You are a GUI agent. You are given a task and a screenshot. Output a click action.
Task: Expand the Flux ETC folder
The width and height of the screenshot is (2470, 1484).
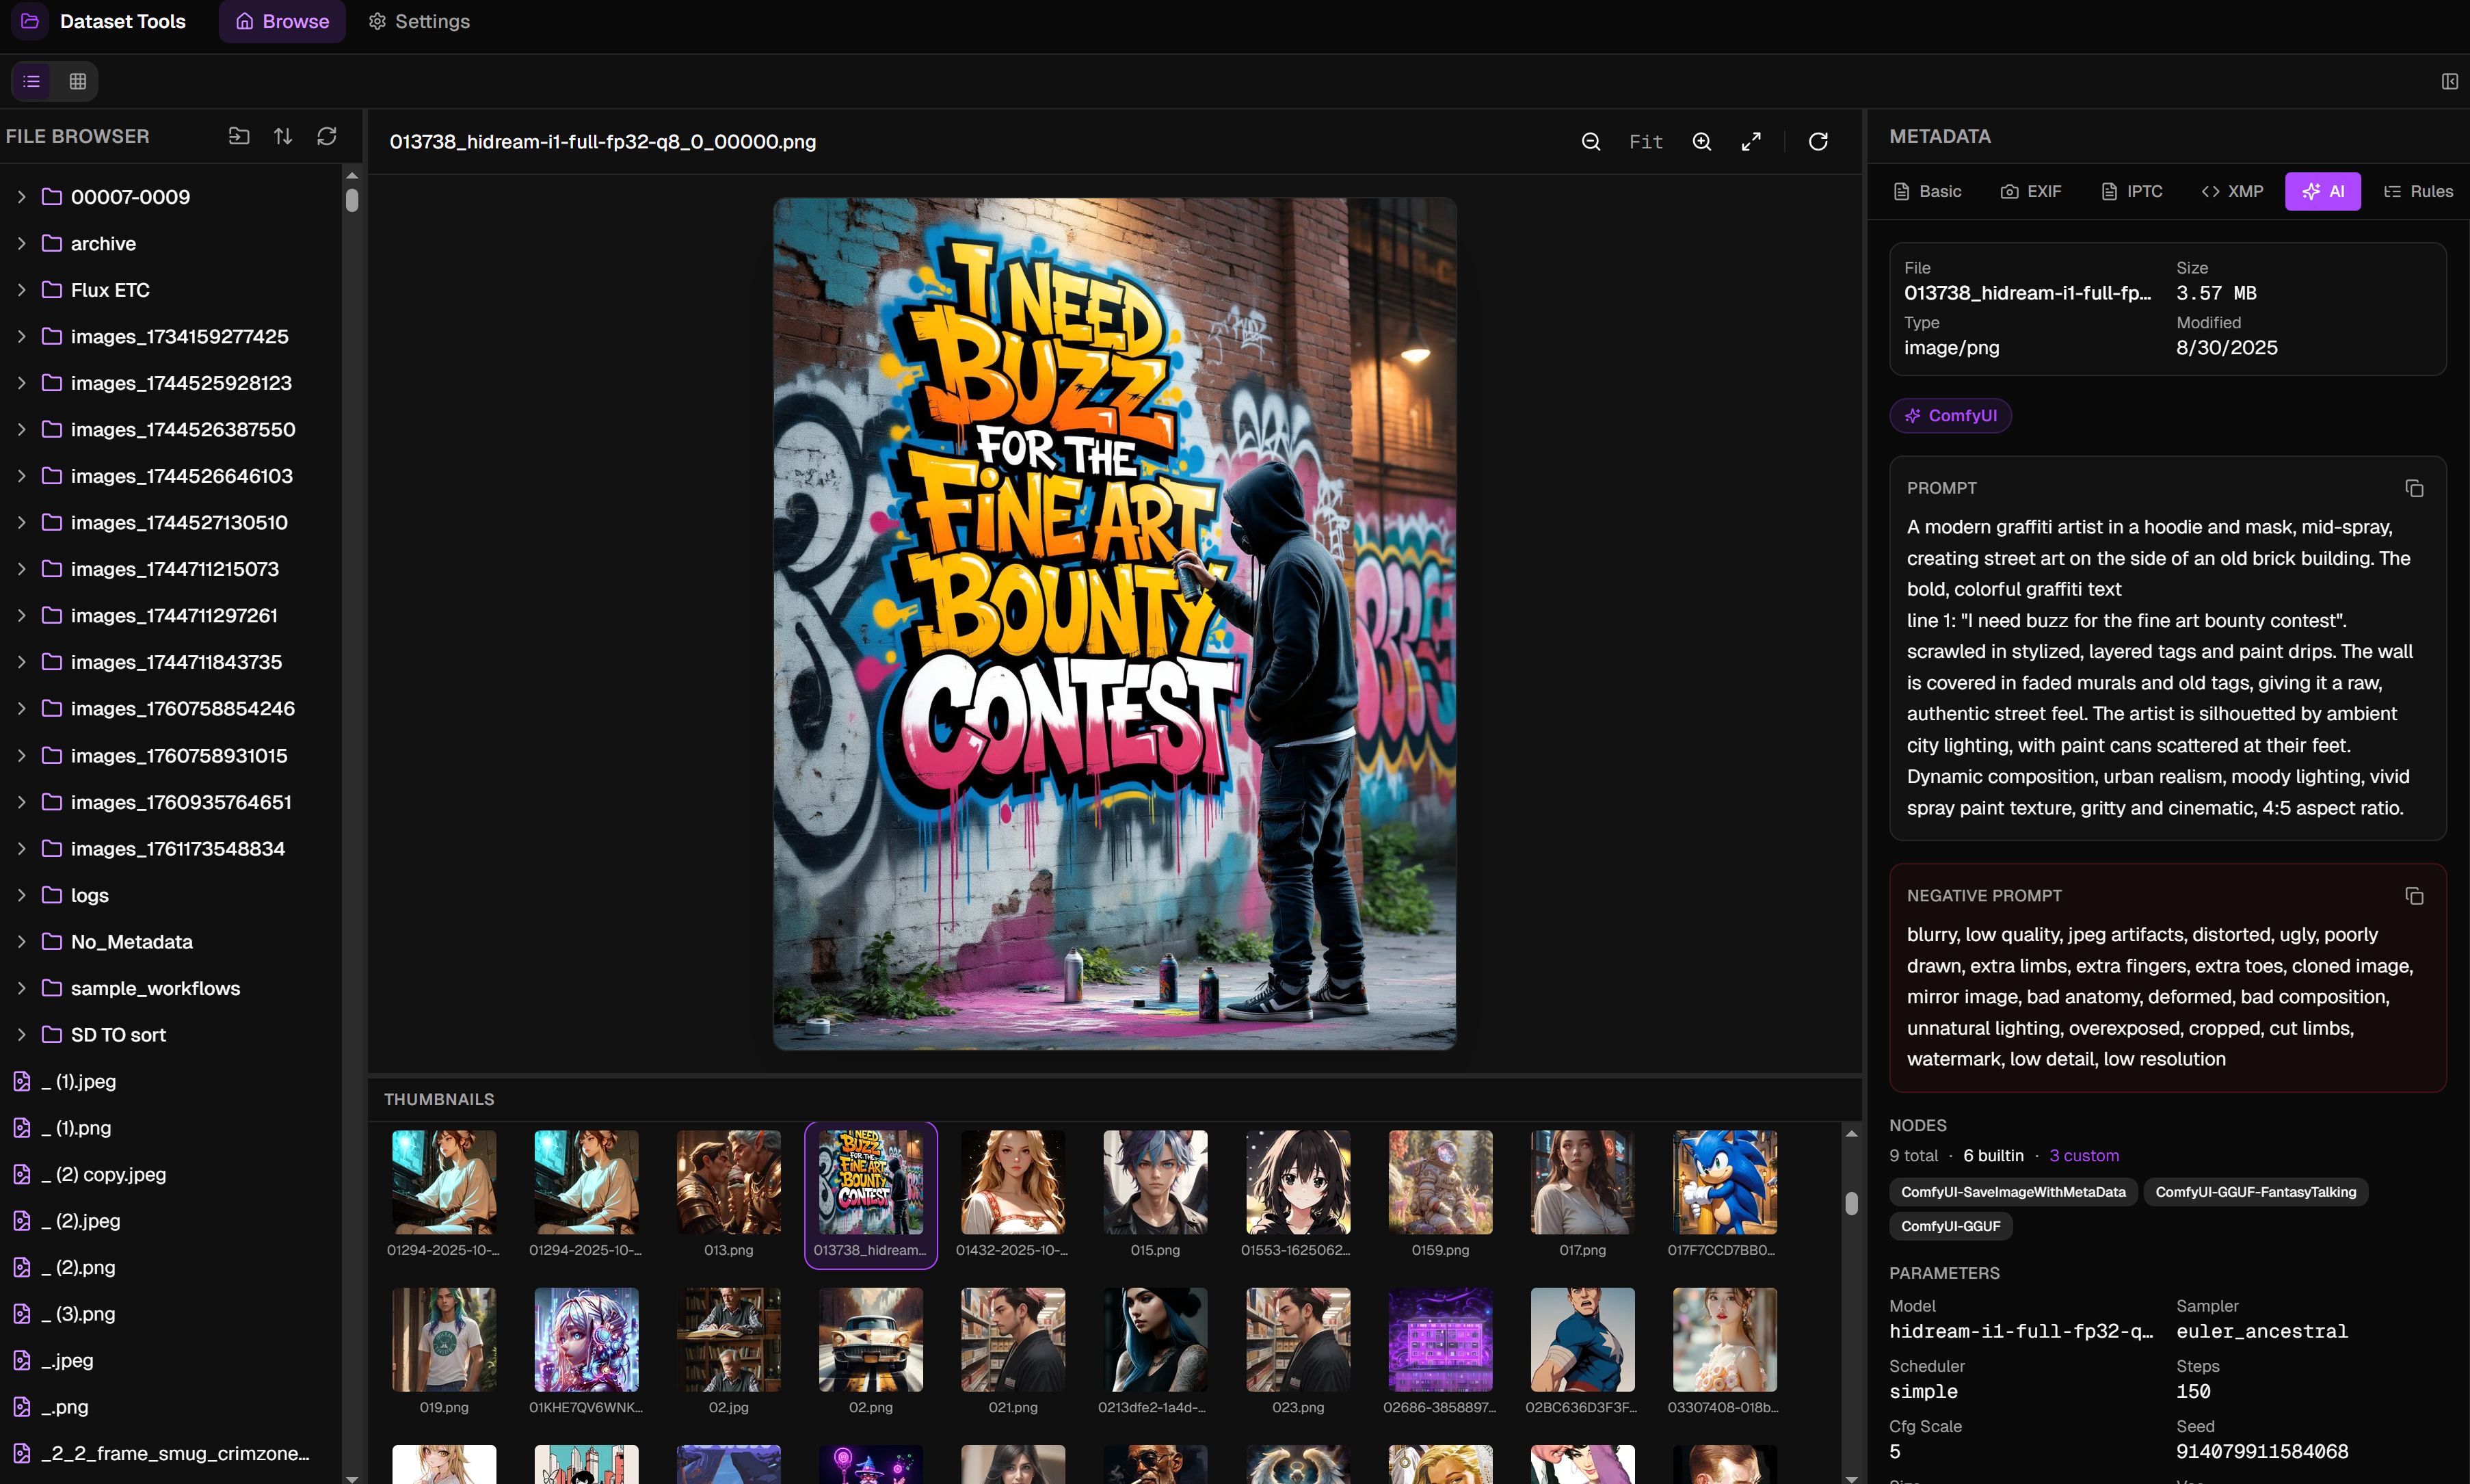(21, 290)
